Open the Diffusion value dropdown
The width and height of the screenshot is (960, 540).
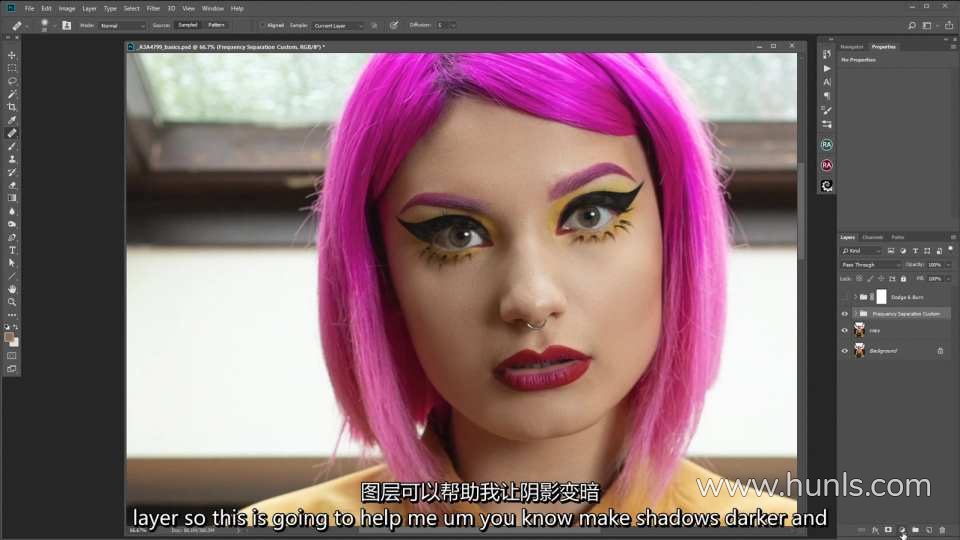click(453, 26)
